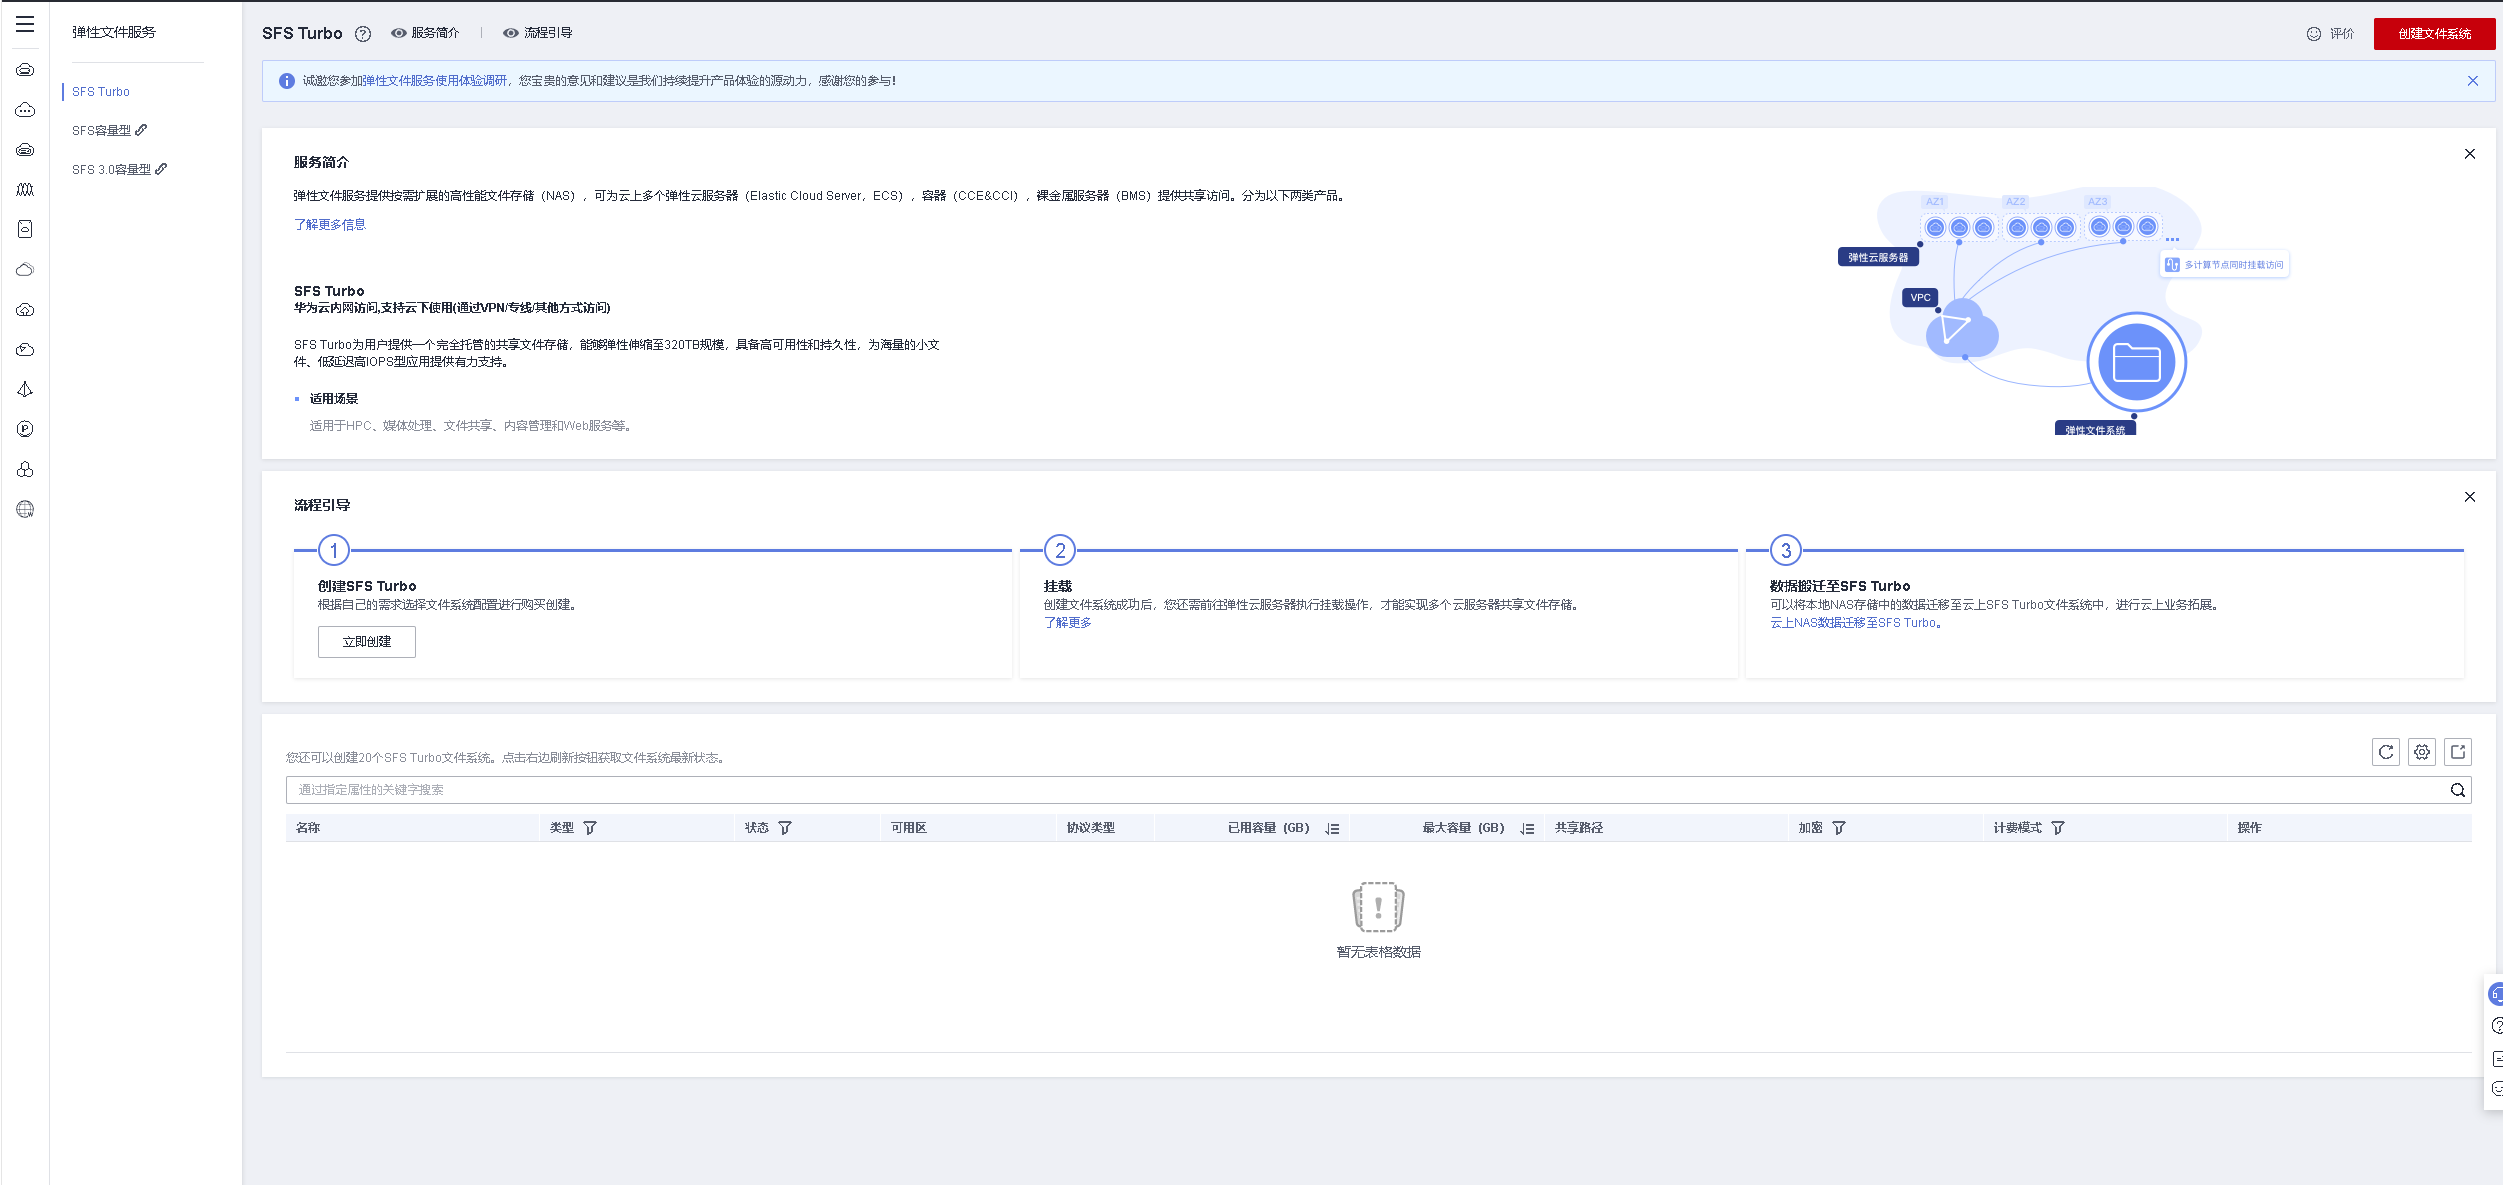Select SFS Turbo in the sidebar

(101, 92)
